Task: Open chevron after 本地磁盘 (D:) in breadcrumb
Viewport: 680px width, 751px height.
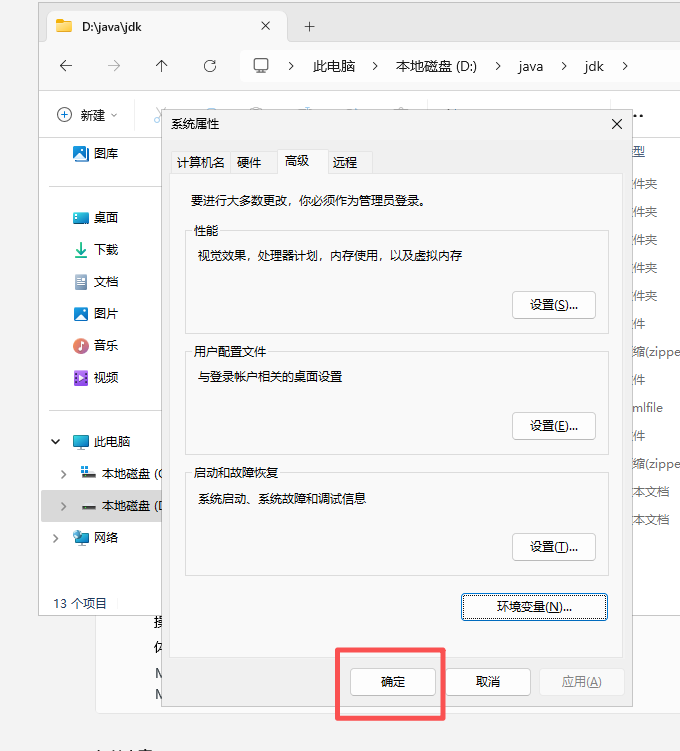Action: point(498,66)
